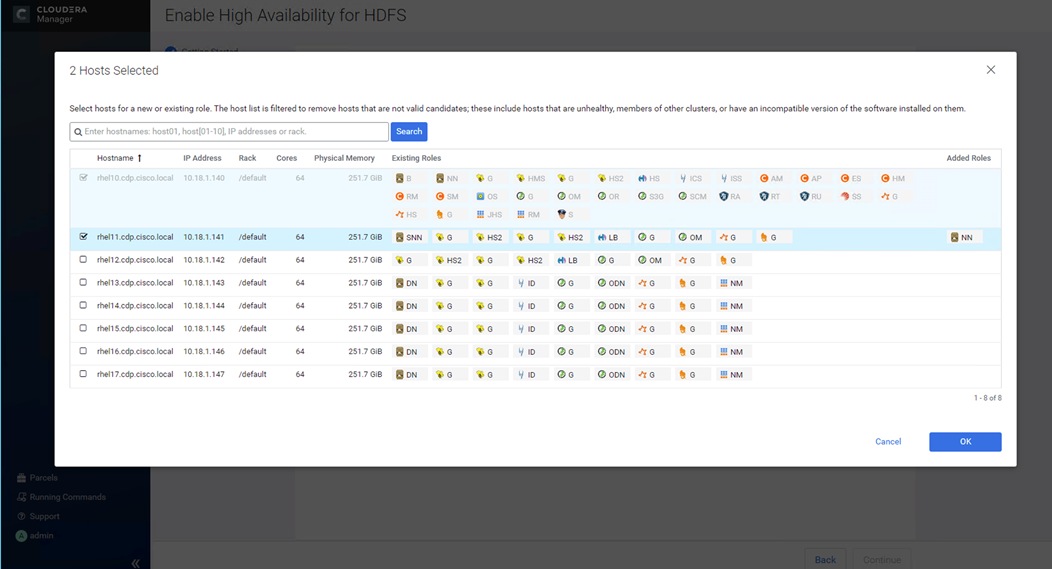
Task: Click the JHS role badge on rhel10 row
Action: pos(489,215)
